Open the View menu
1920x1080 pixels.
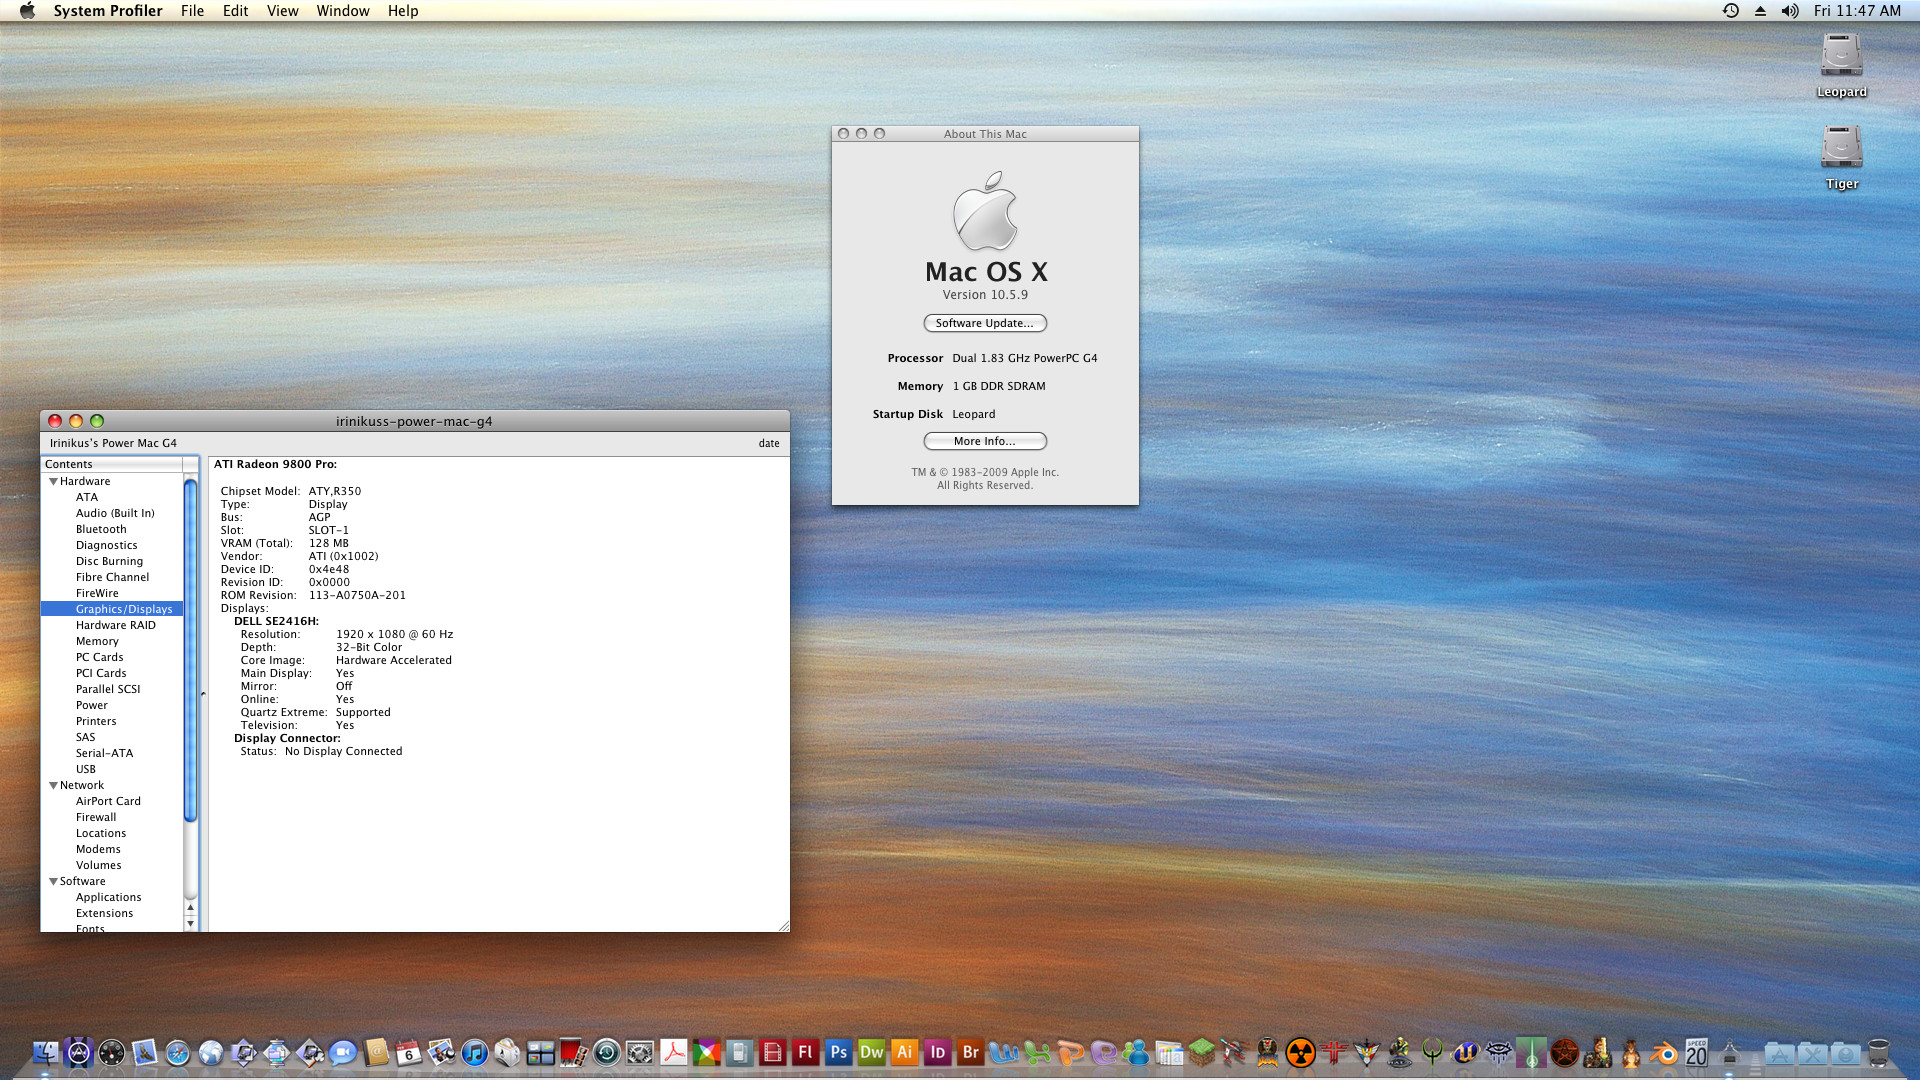click(282, 11)
